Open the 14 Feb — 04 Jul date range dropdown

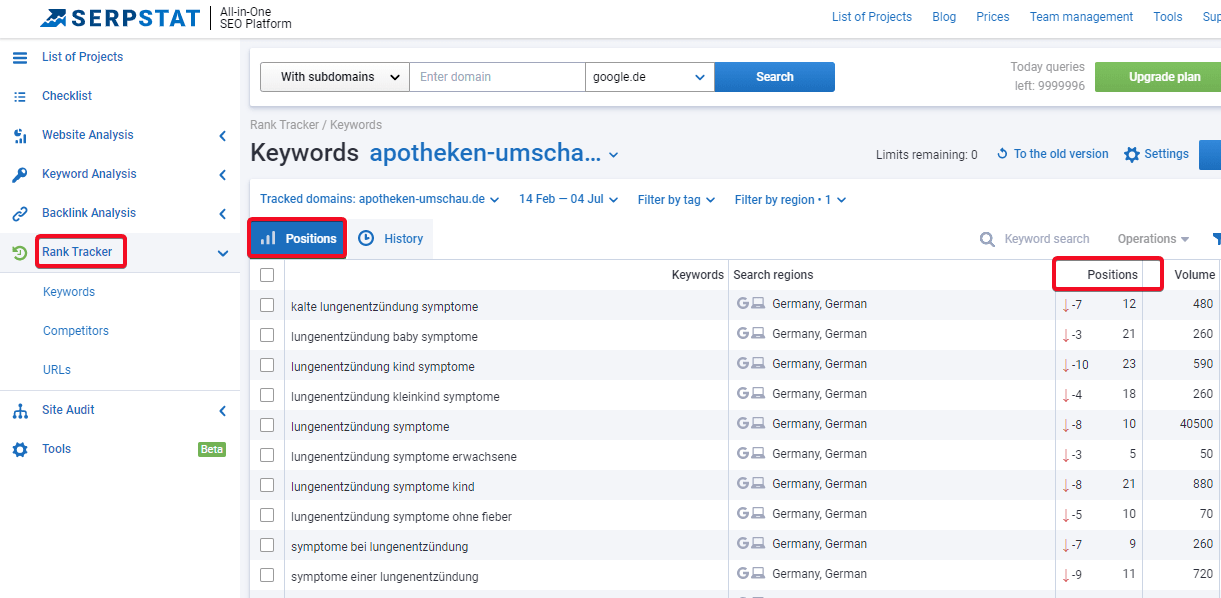pos(568,199)
